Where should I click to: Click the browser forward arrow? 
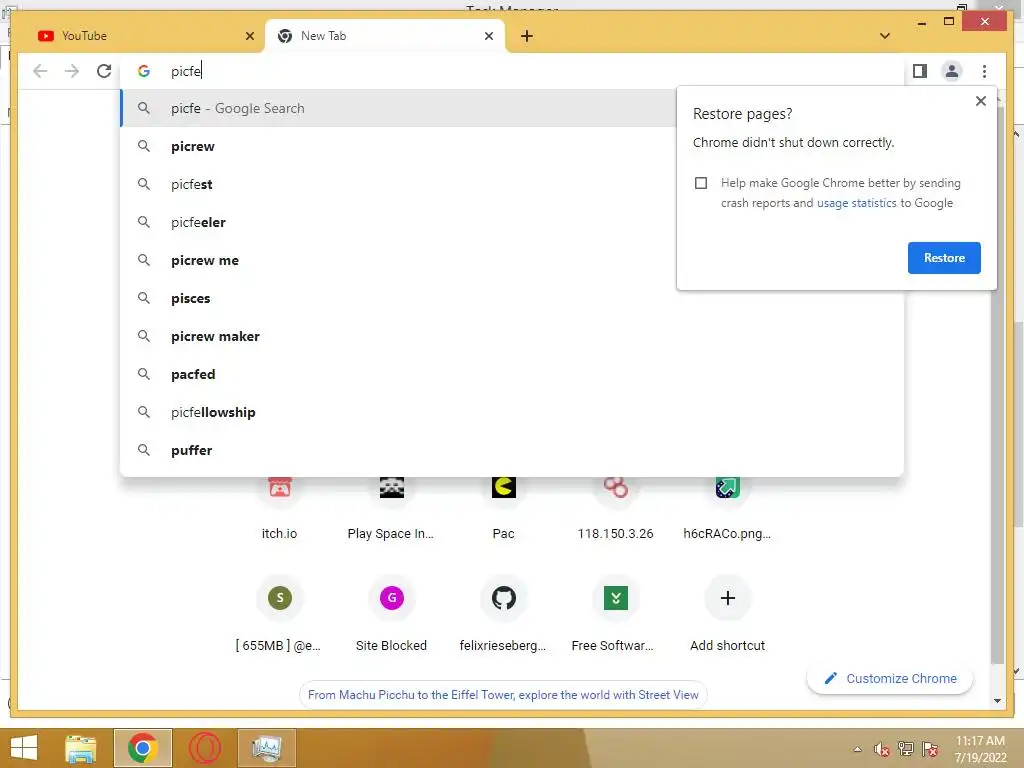tap(72, 71)
